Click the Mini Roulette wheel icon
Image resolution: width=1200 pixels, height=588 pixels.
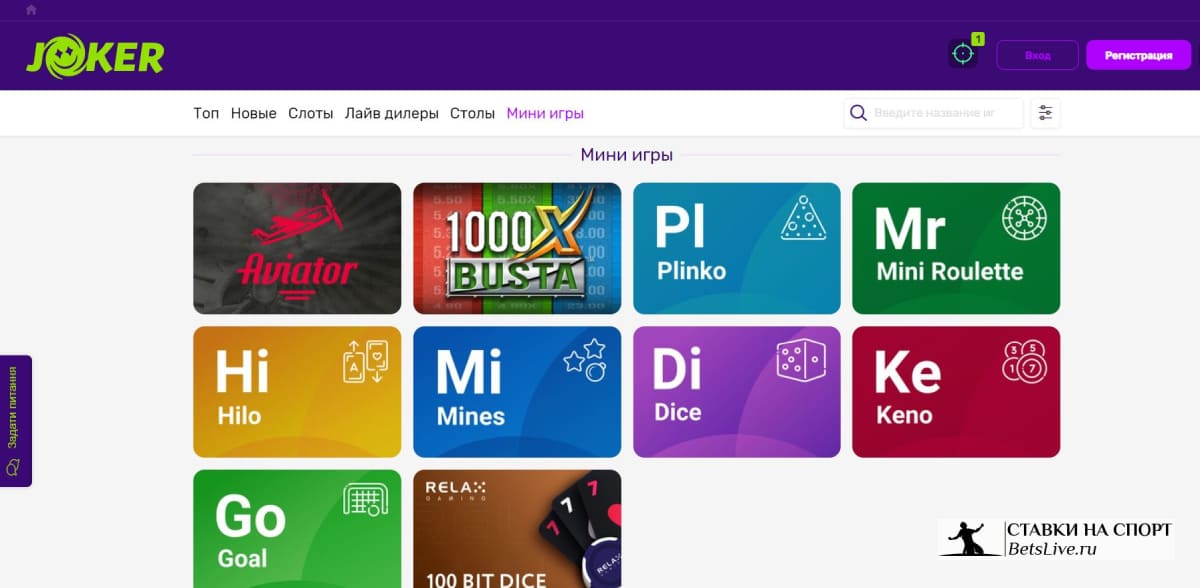1024,217
